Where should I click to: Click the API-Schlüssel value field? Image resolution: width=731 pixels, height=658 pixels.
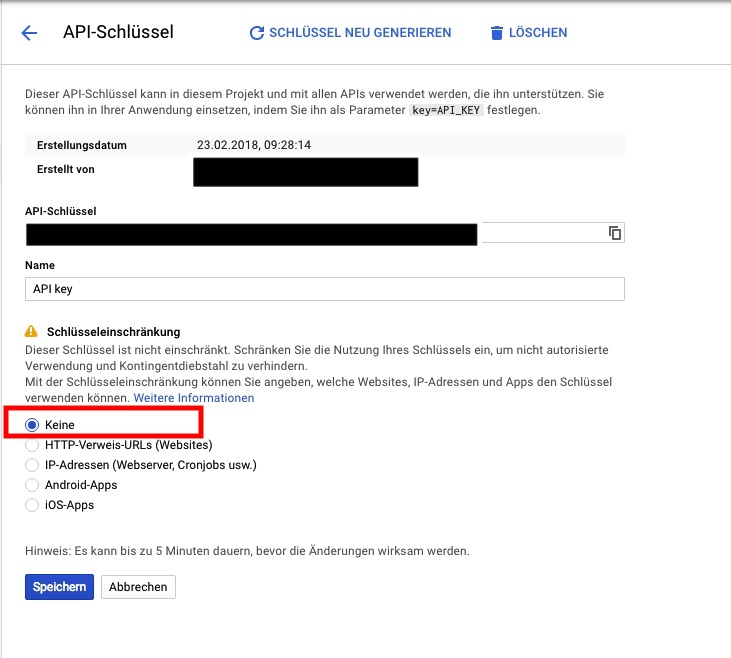(324, 233)
